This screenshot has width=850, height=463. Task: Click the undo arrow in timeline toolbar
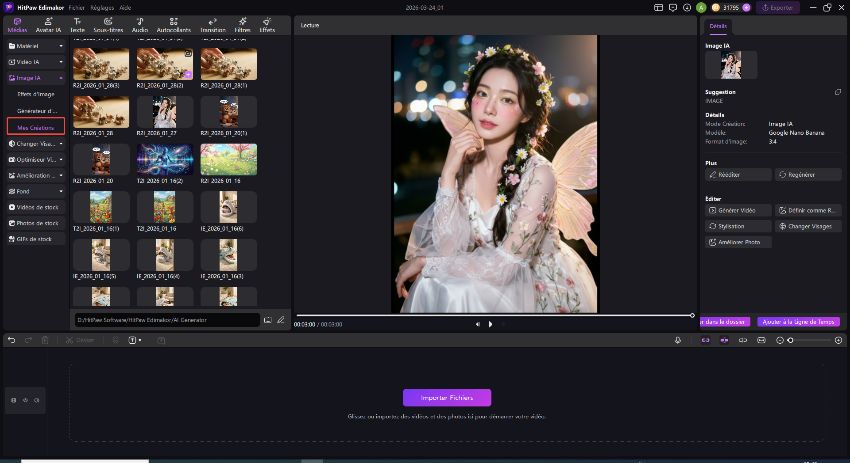pyautogui.click(x=11, y=340)
